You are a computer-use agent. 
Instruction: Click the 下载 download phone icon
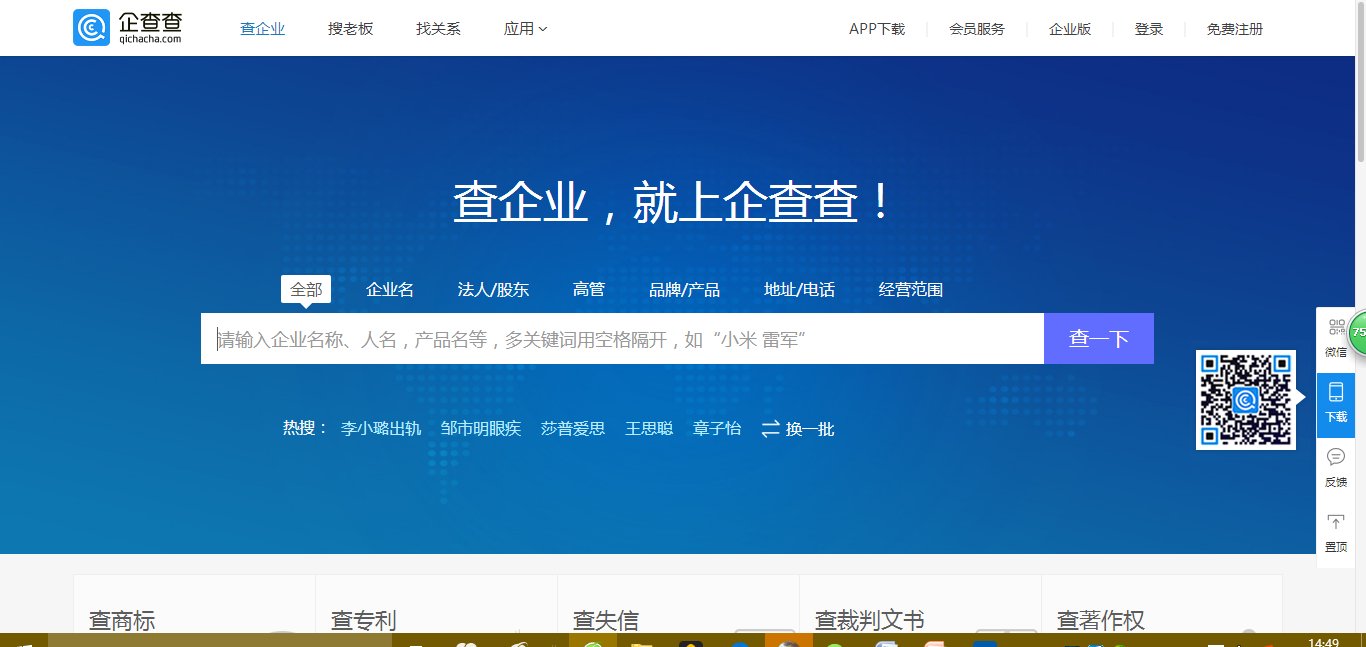tap(1336, 395)
